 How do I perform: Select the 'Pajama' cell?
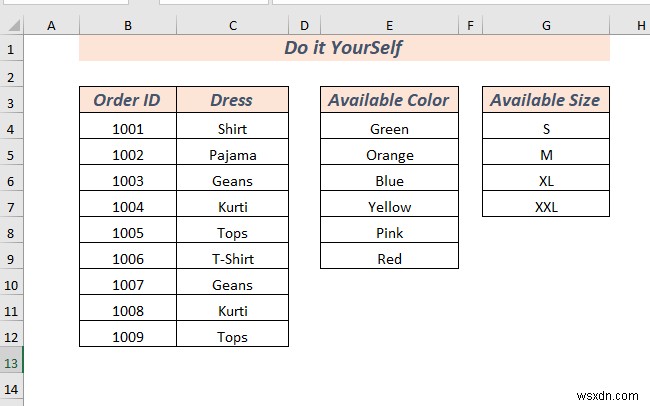[x=232, y=155]
